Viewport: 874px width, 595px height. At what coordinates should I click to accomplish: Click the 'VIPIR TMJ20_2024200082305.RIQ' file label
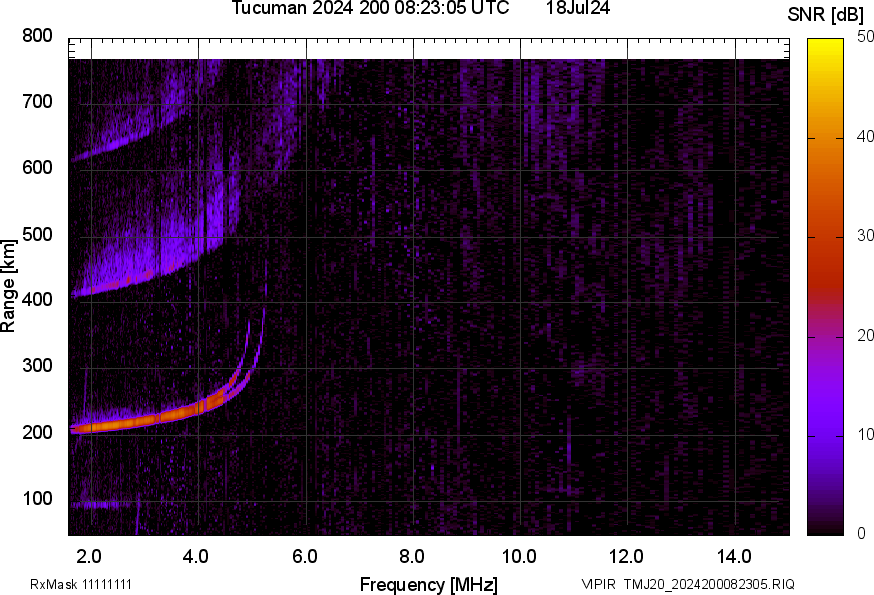[x=688, y=584]
